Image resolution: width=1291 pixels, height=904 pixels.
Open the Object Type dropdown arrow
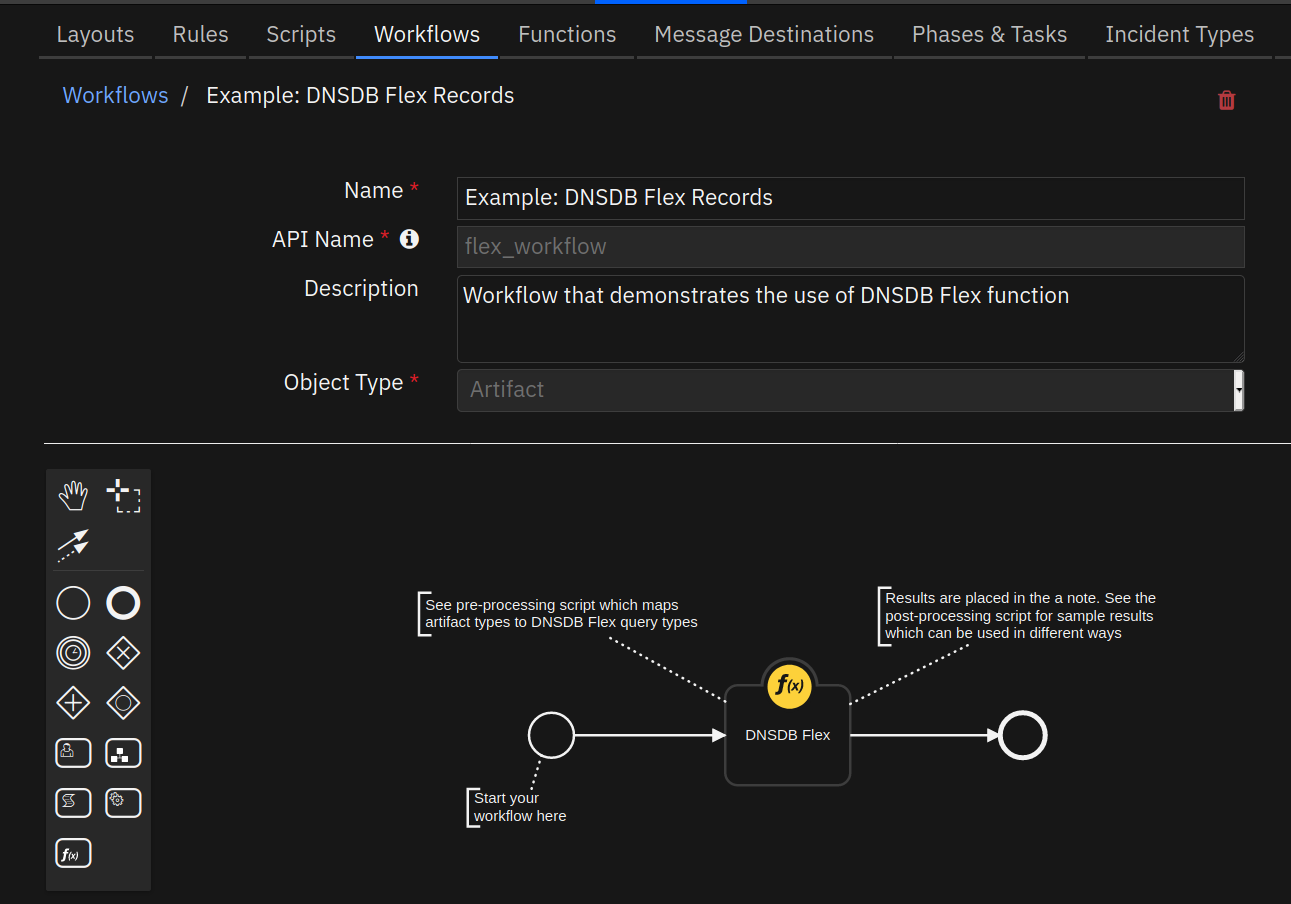1239,390
